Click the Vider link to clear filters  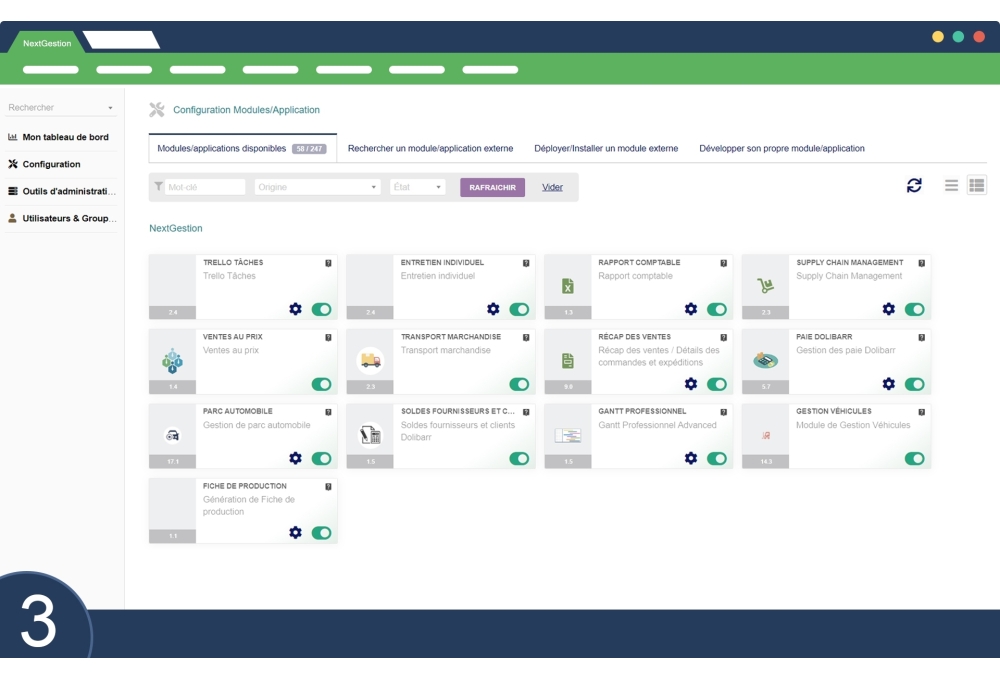coord(552,186)
